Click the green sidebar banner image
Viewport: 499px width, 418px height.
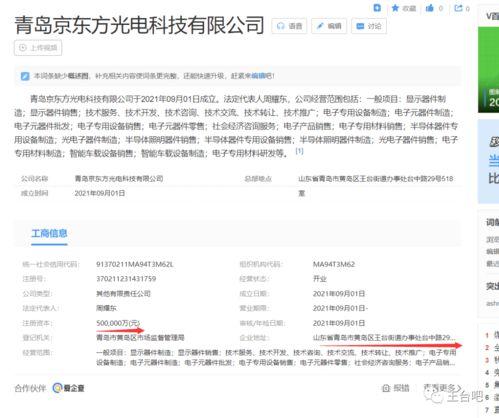pyautogui.click(x=488, y=70)
